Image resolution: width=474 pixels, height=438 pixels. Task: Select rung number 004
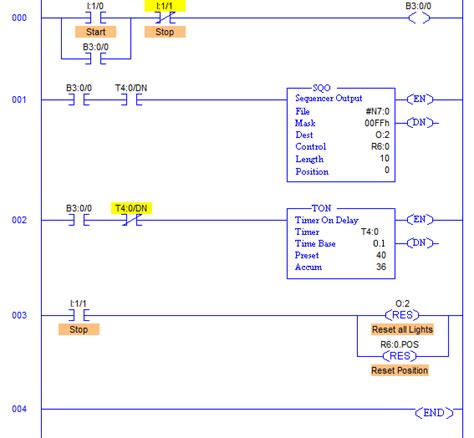pos(19,409)
